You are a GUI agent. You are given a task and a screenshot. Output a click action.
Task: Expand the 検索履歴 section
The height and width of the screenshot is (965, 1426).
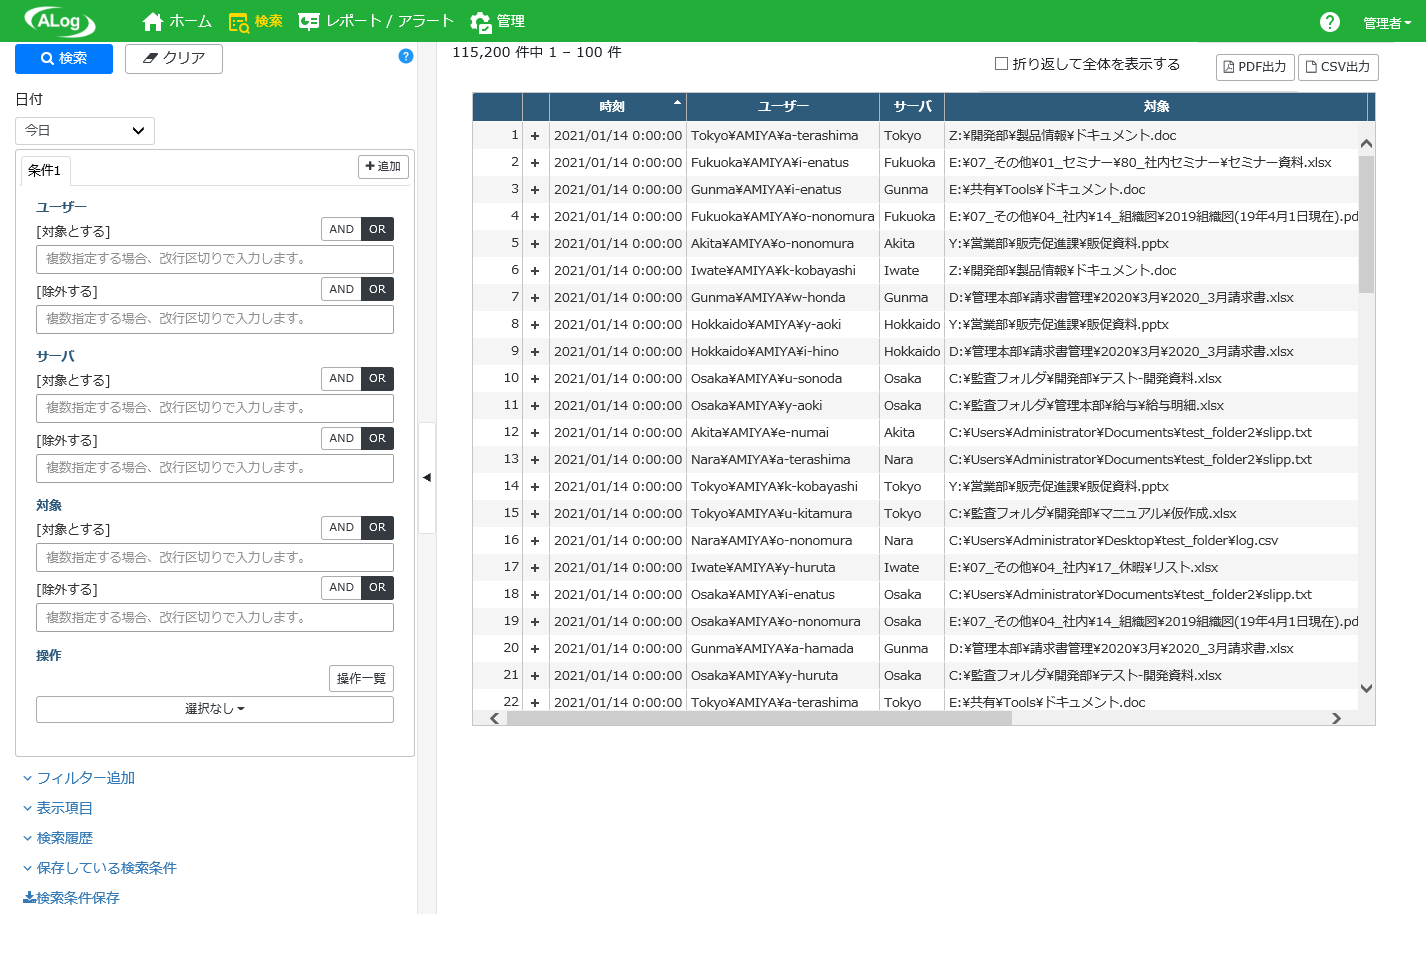(58, 837)
